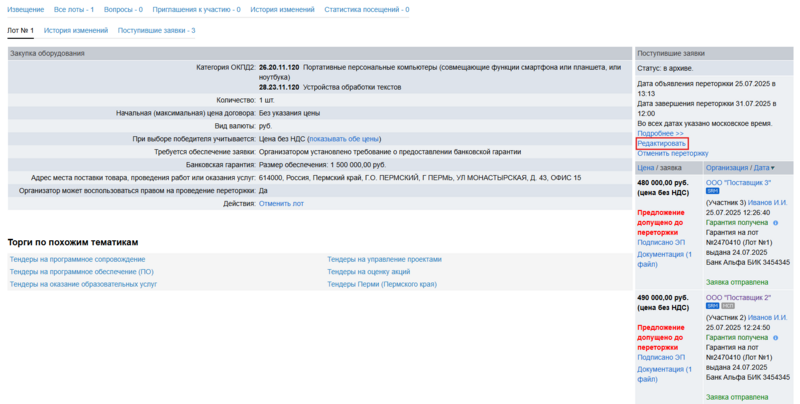The height and width of the screenshot is (404, 800).
Task: Click info icon beside Поставщик 3 guarantee
Action: (x=775, y=222)
